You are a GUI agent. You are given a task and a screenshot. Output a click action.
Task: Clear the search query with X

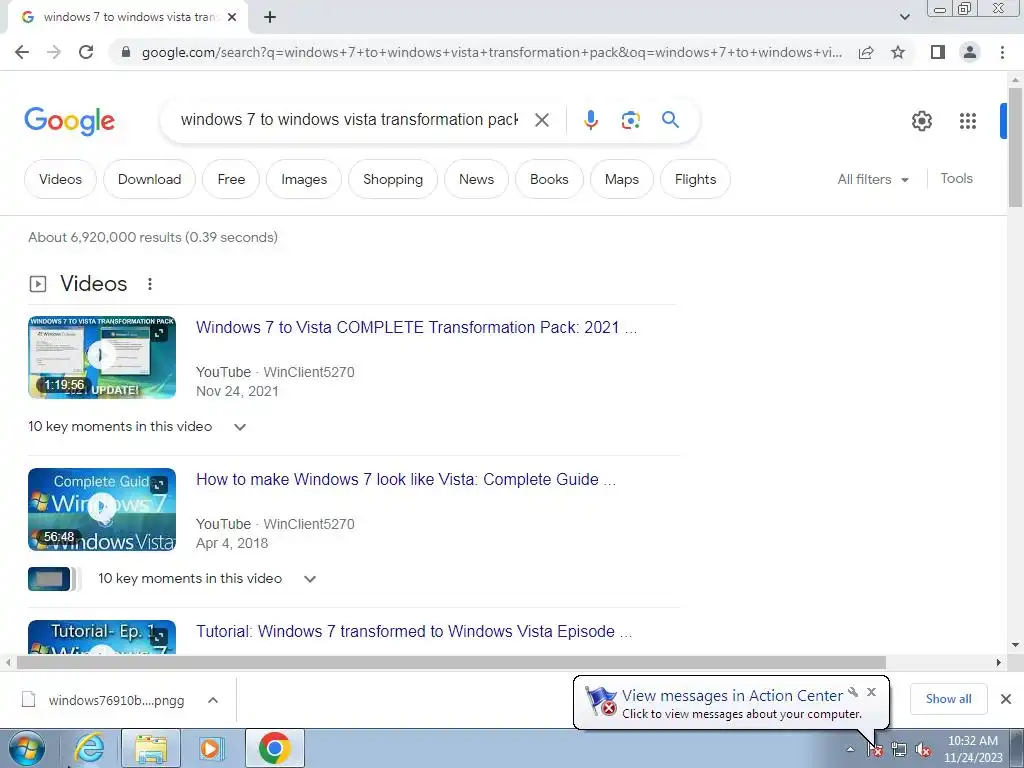541,120
